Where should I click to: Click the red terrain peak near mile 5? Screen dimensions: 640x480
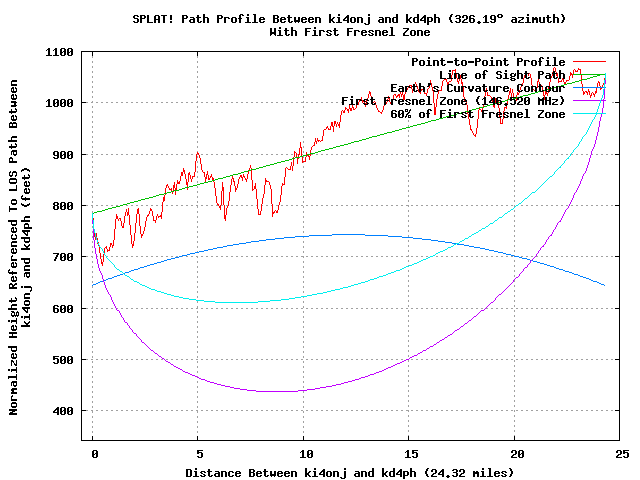coord(198,153)
